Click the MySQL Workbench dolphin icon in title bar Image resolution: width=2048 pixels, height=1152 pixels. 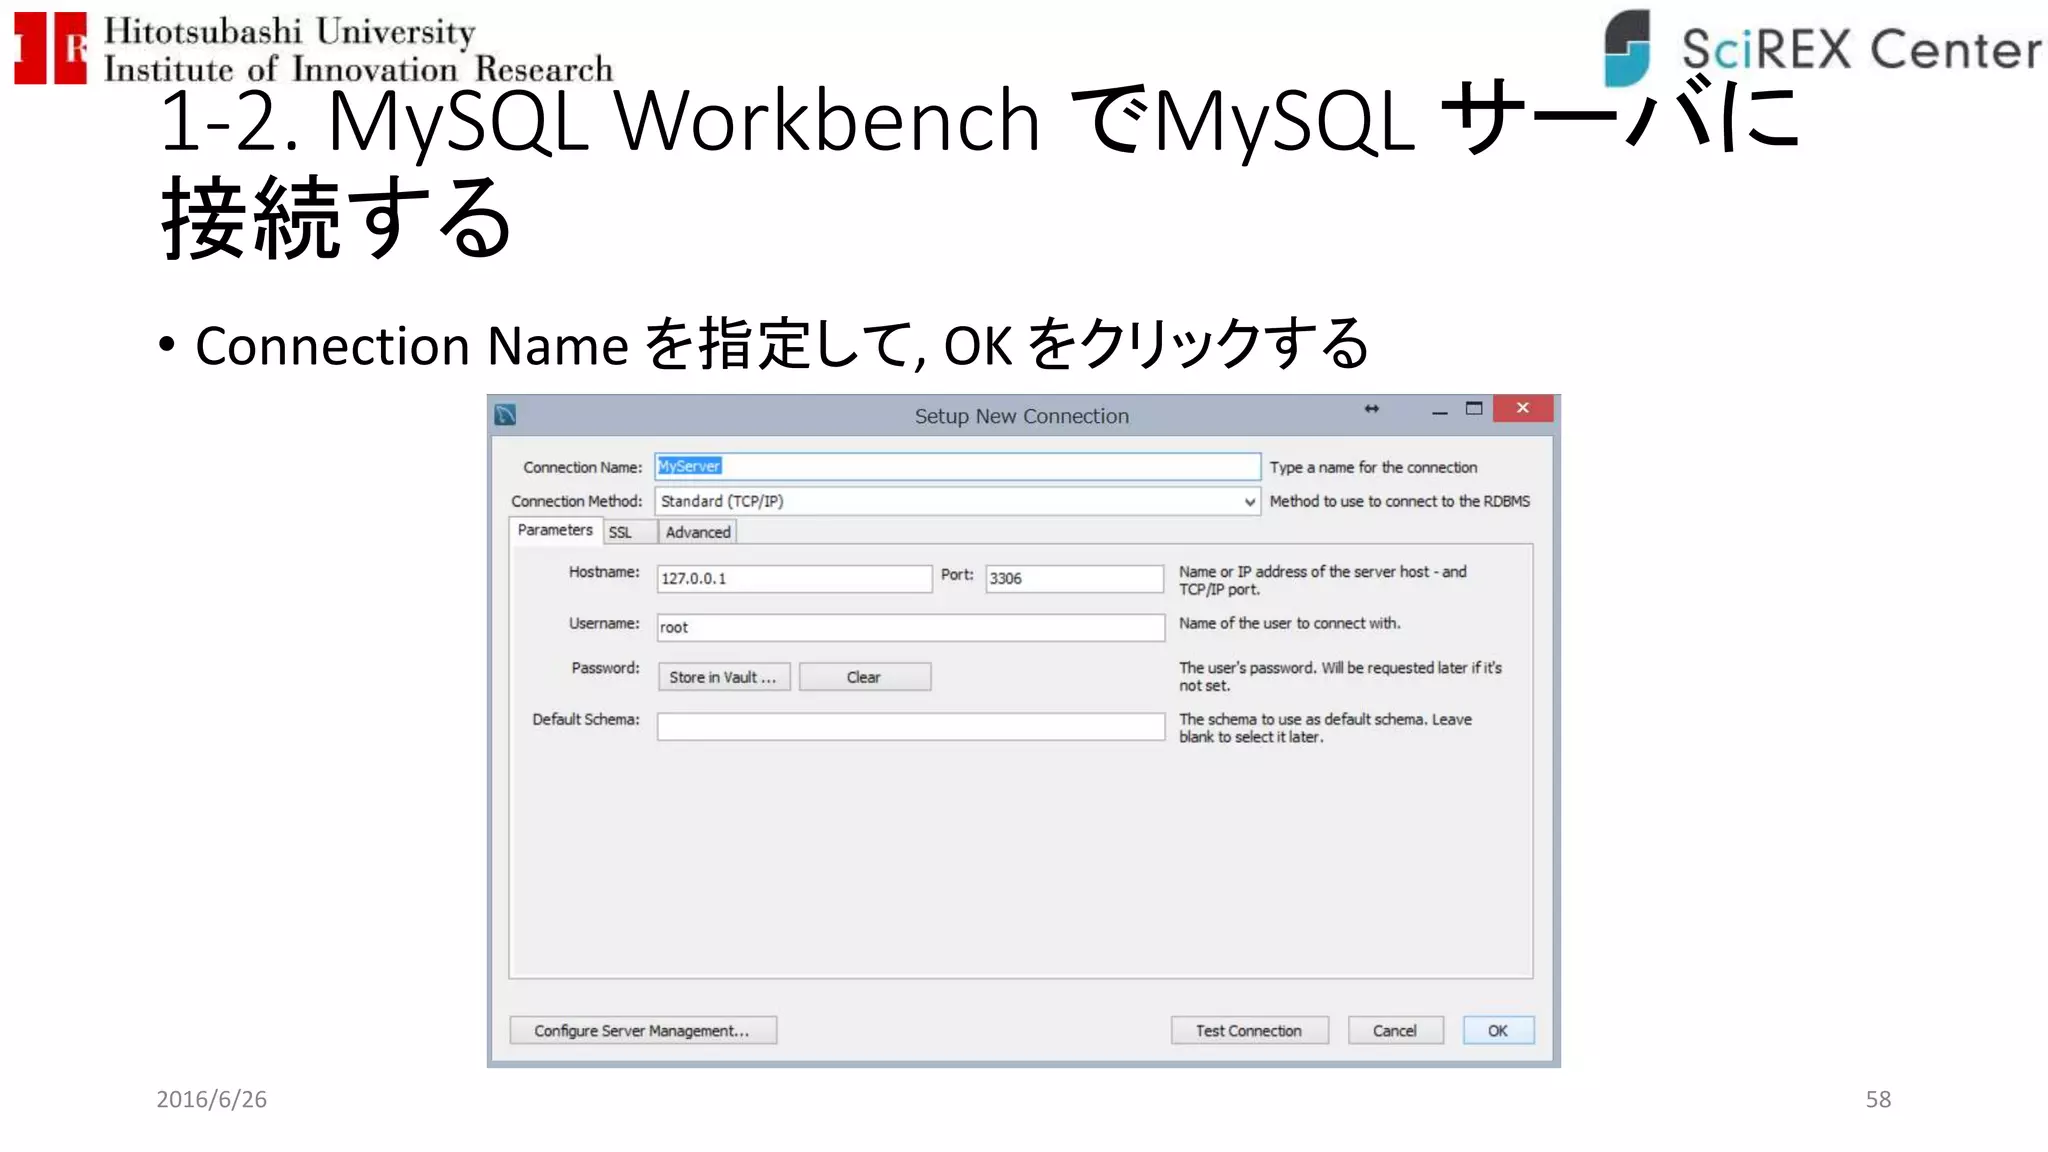click(505, 415)
